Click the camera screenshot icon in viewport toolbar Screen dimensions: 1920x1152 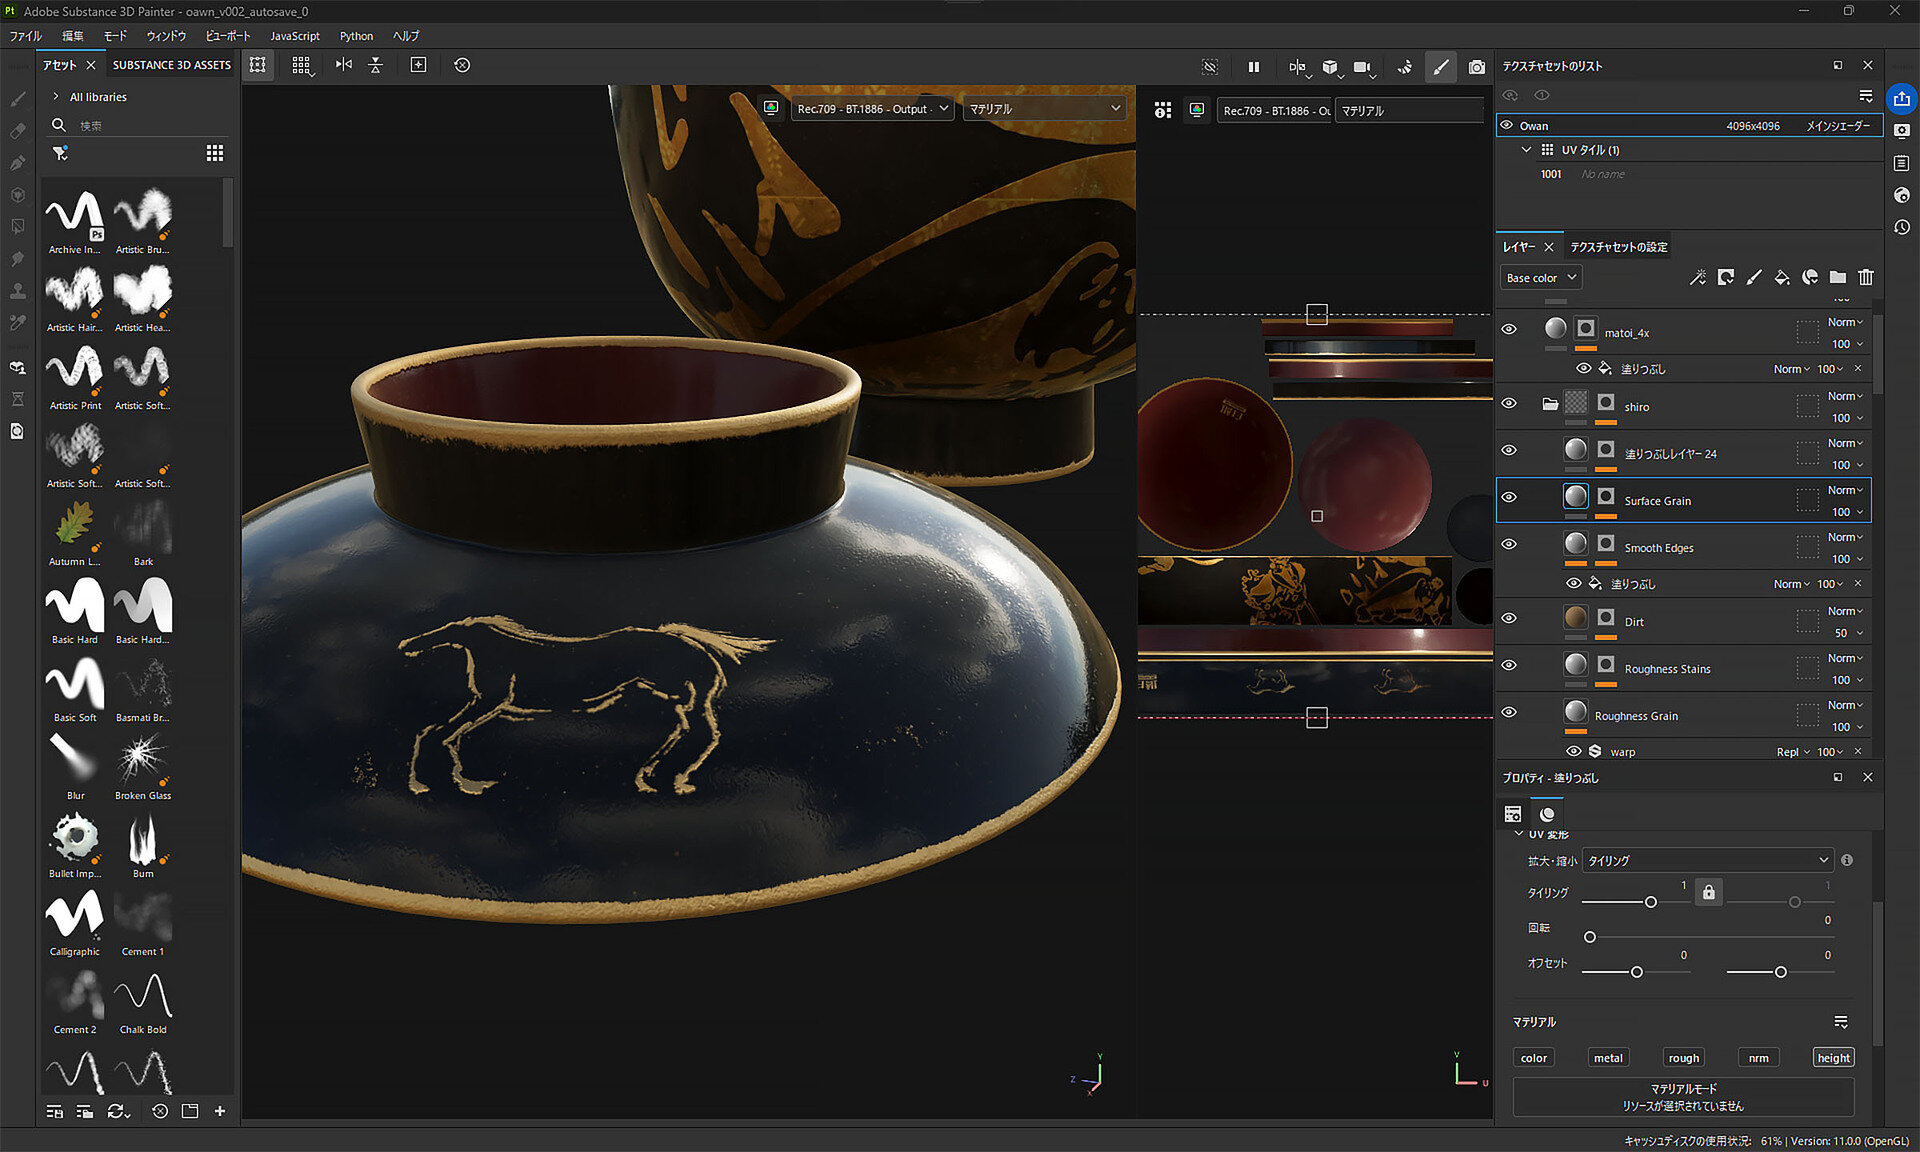[x=1476, y=67]
